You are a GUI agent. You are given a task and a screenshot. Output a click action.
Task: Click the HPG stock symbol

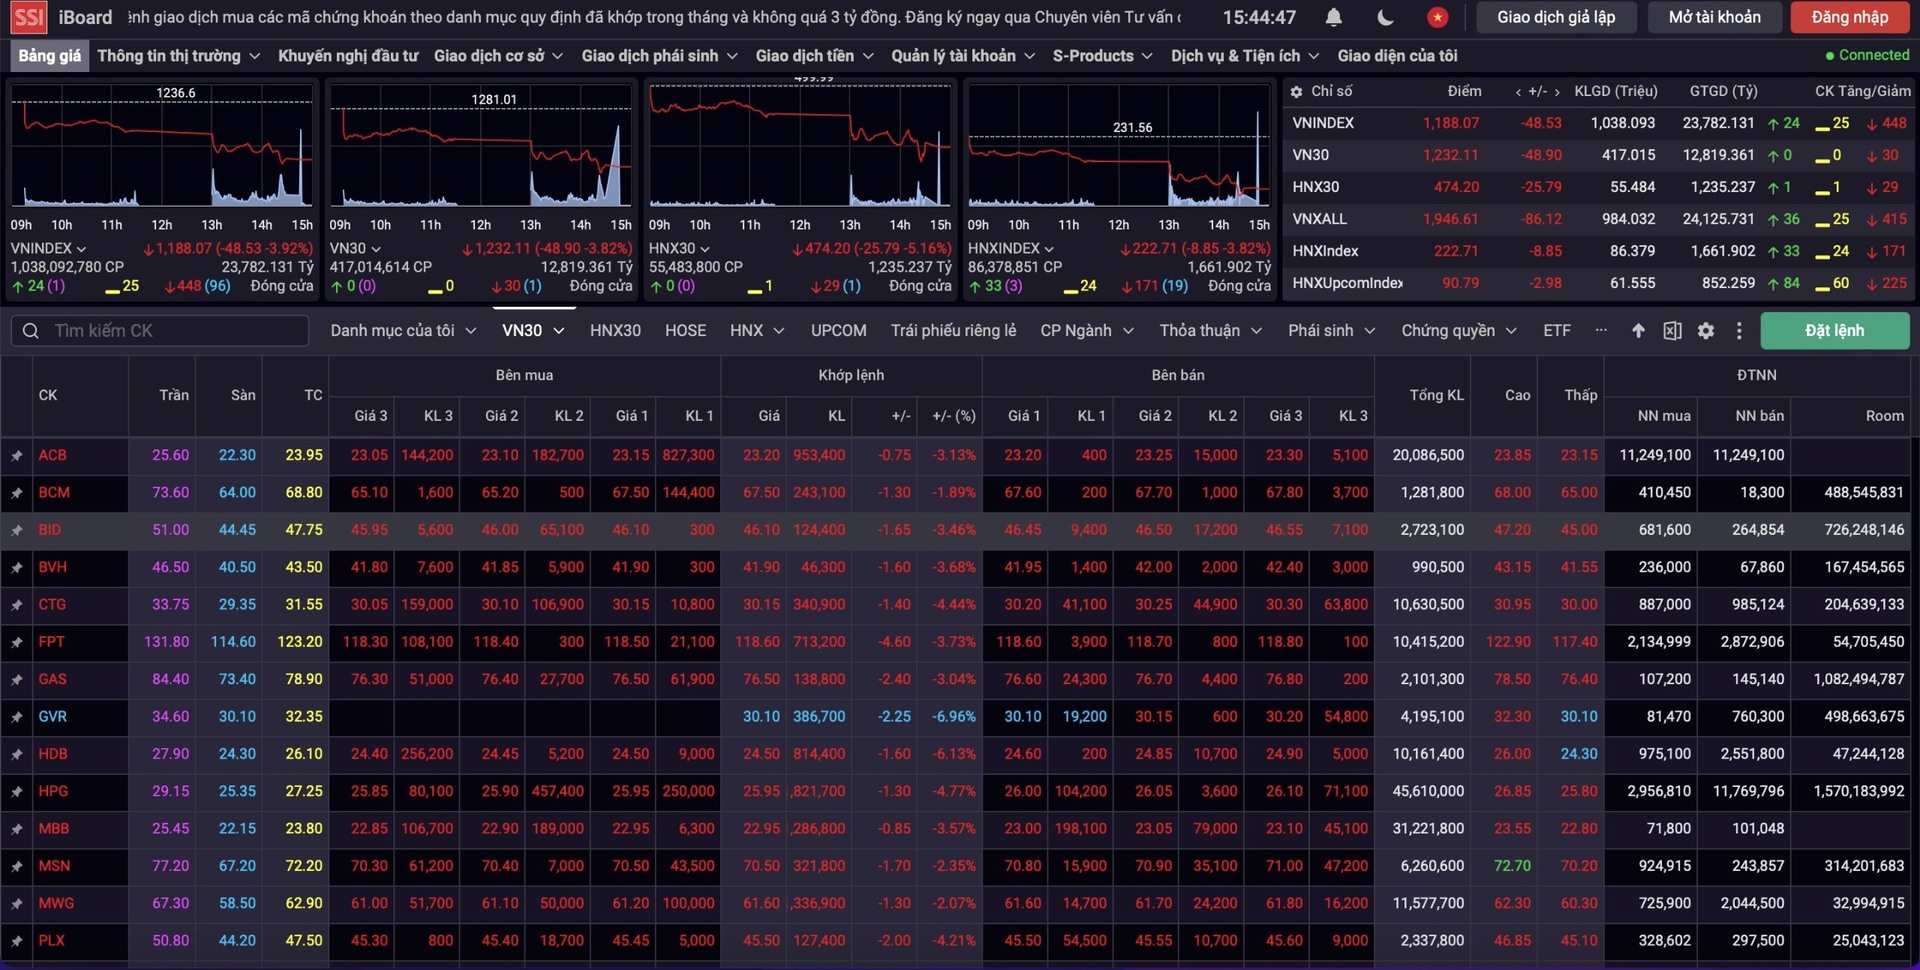tap(54, 792)
